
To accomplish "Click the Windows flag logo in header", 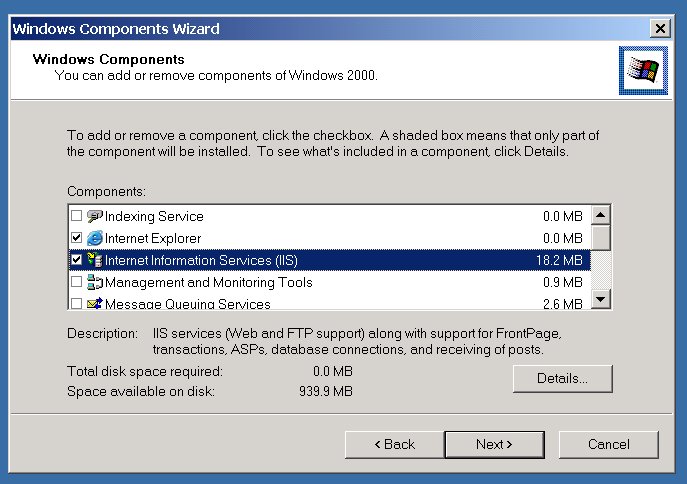I will click(x=643, y=70).
